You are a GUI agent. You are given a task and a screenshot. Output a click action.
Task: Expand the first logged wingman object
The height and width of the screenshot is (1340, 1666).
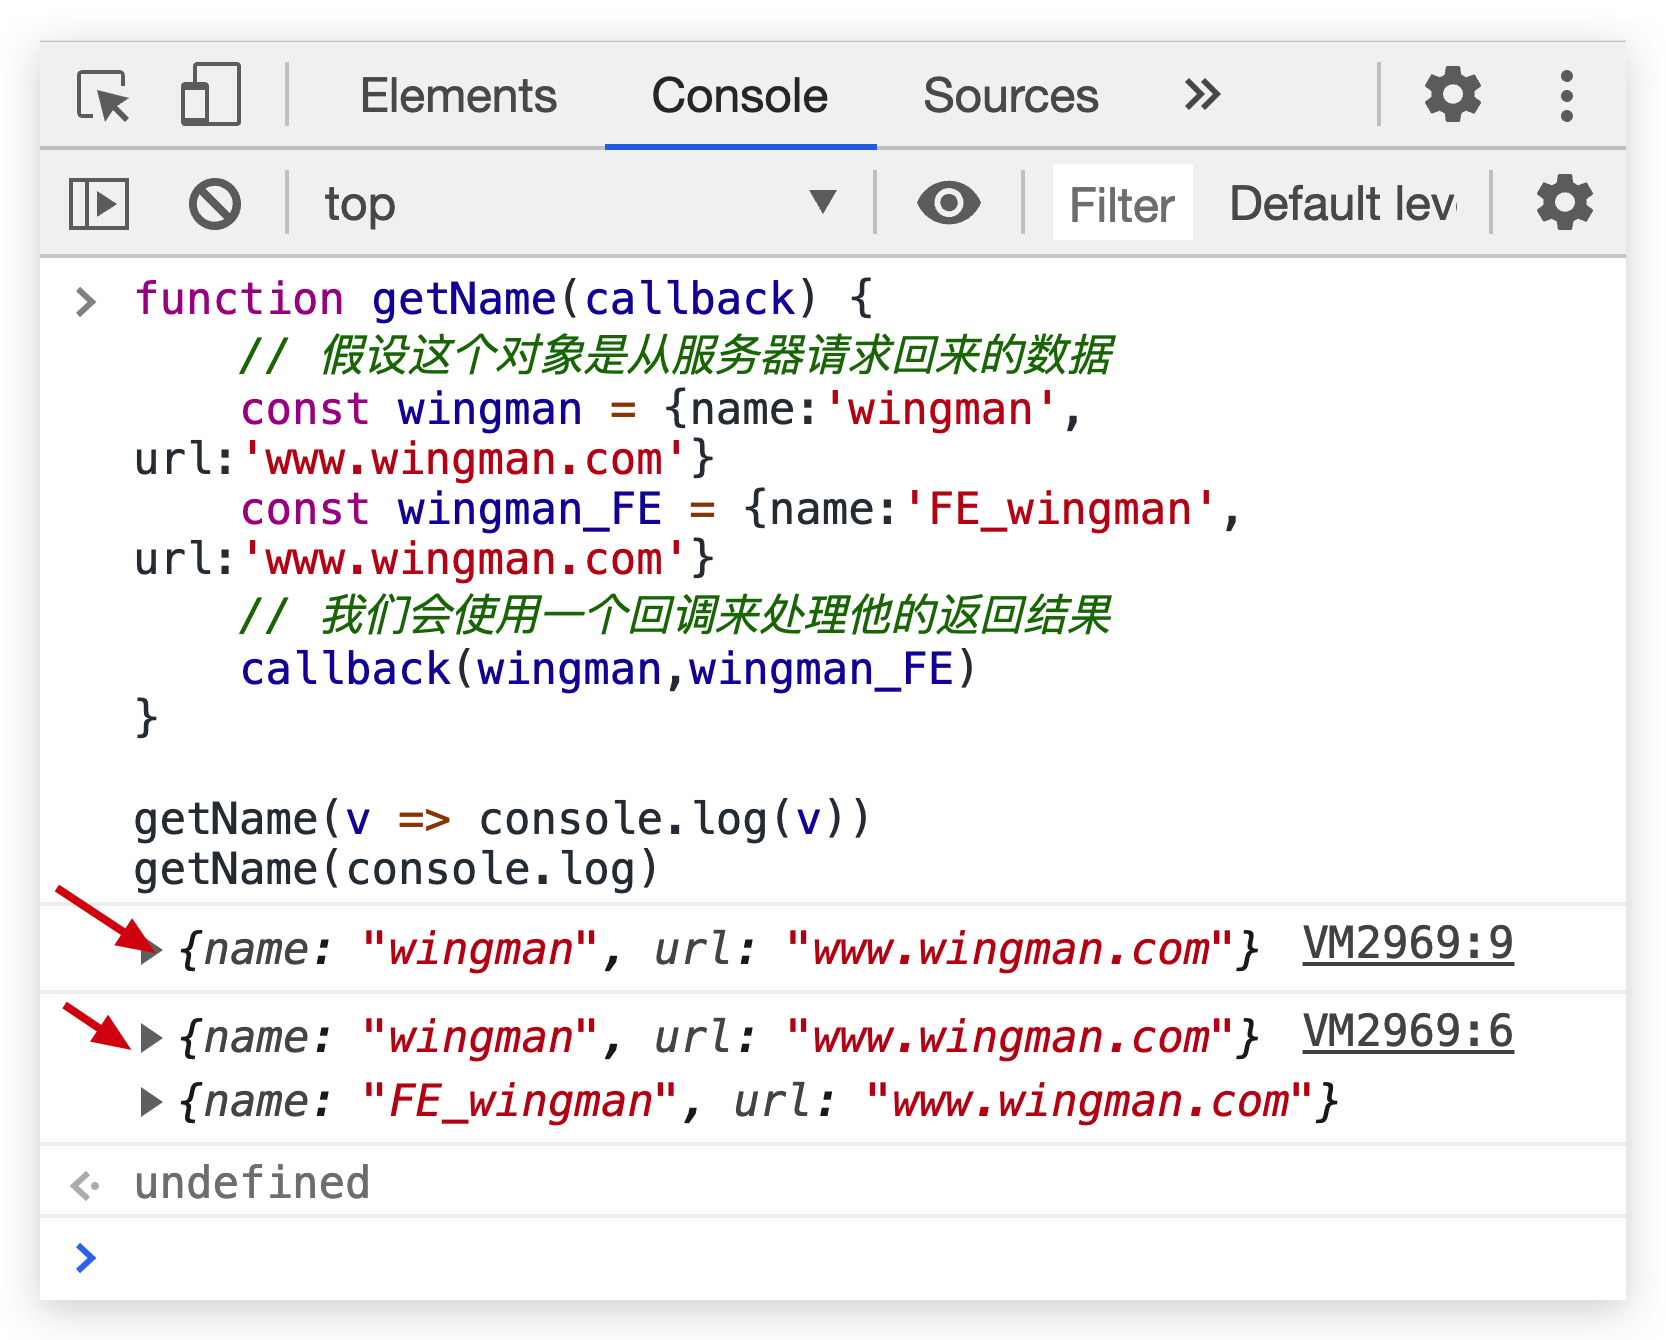151,950
